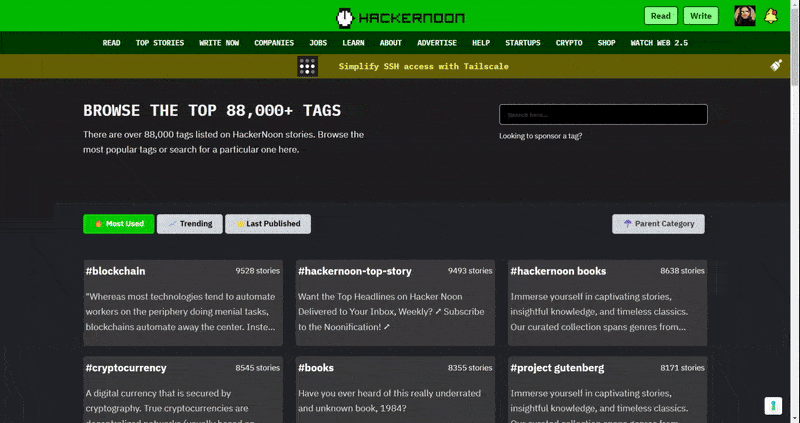Click the green scroll-to-top arrow icon
This screenshot has height=423, width=800.
(x=773, y=406)
